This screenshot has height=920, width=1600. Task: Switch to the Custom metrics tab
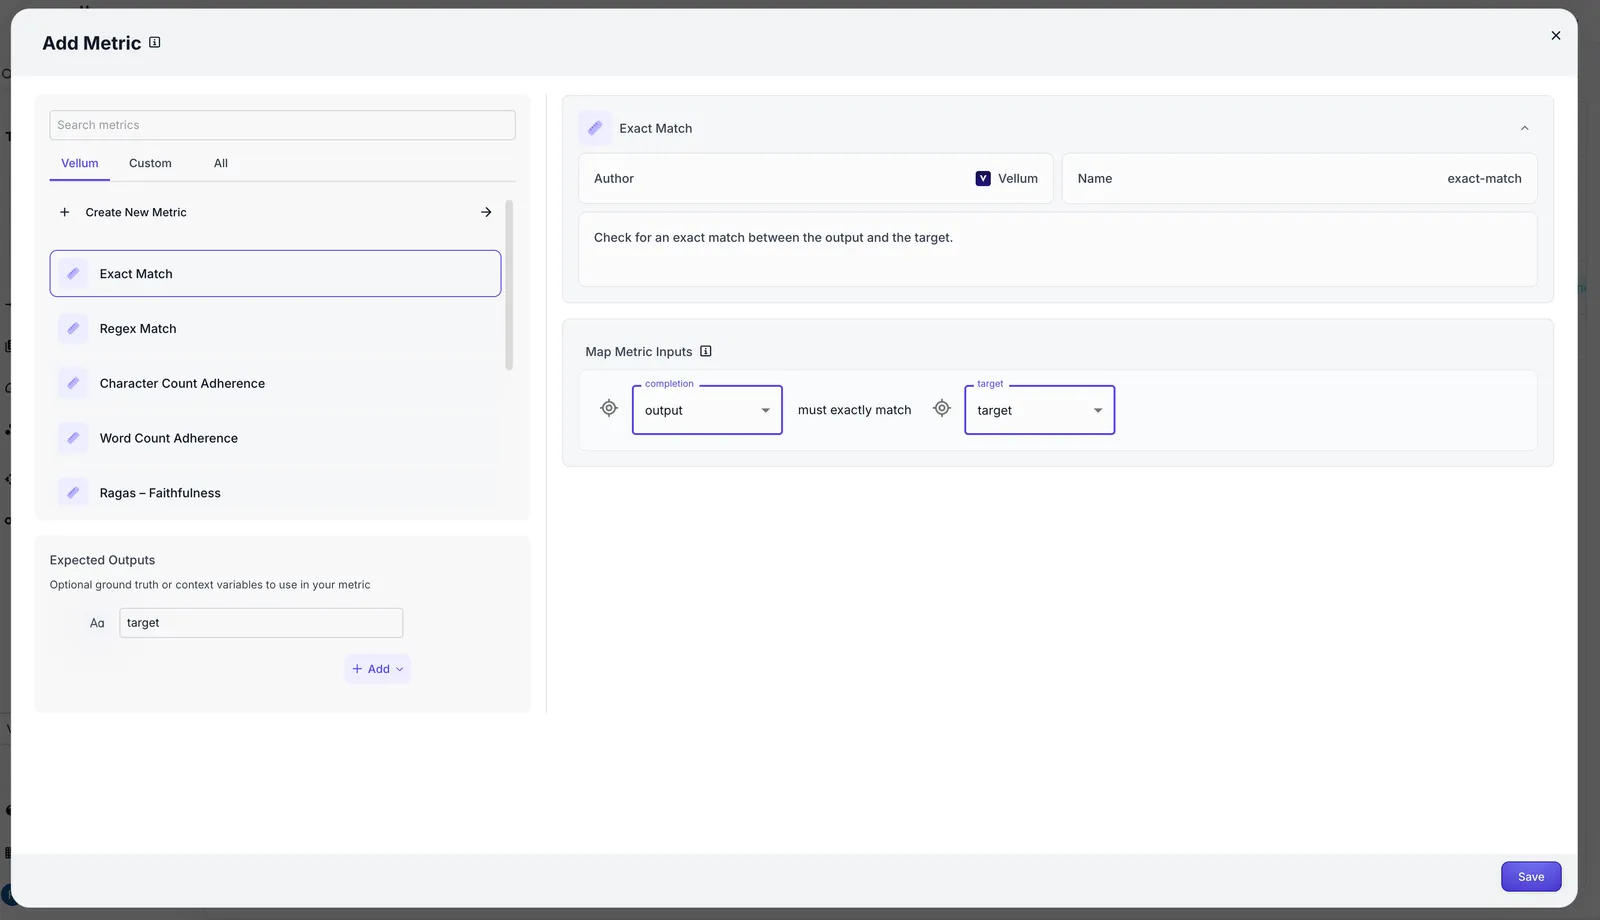coord(150,163)
